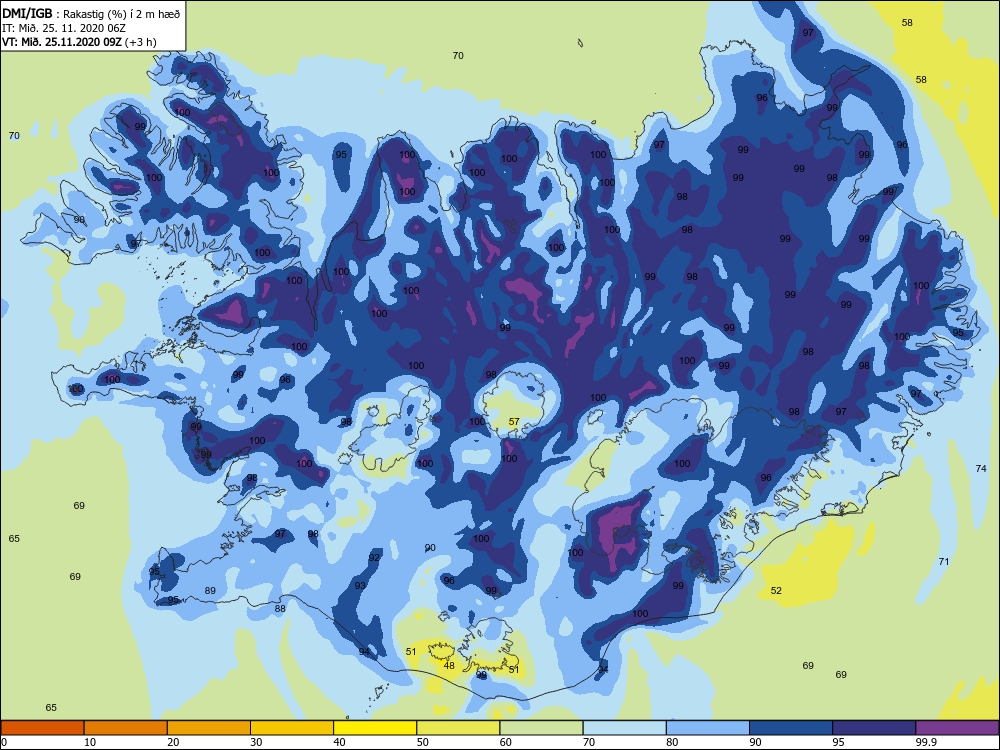Click the 'DMI/IGB : Rakastig (%) í 2 m hæð' title
The height and width of the screenshot is (750, 1000).
[x=91, y=14]
